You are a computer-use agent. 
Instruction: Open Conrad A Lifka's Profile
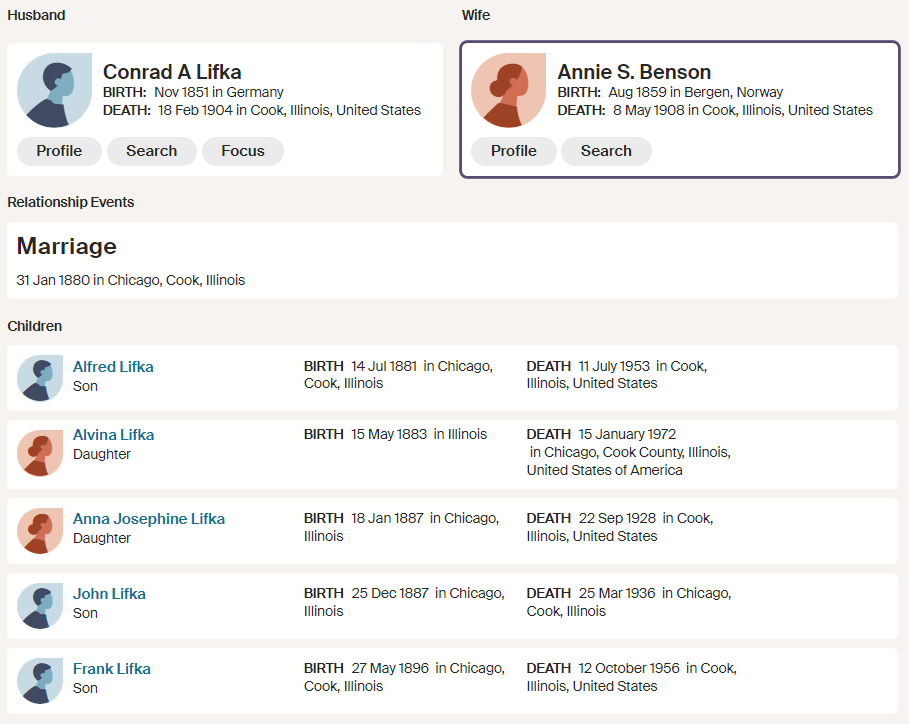pyautogui.click(x=59, y=151)
